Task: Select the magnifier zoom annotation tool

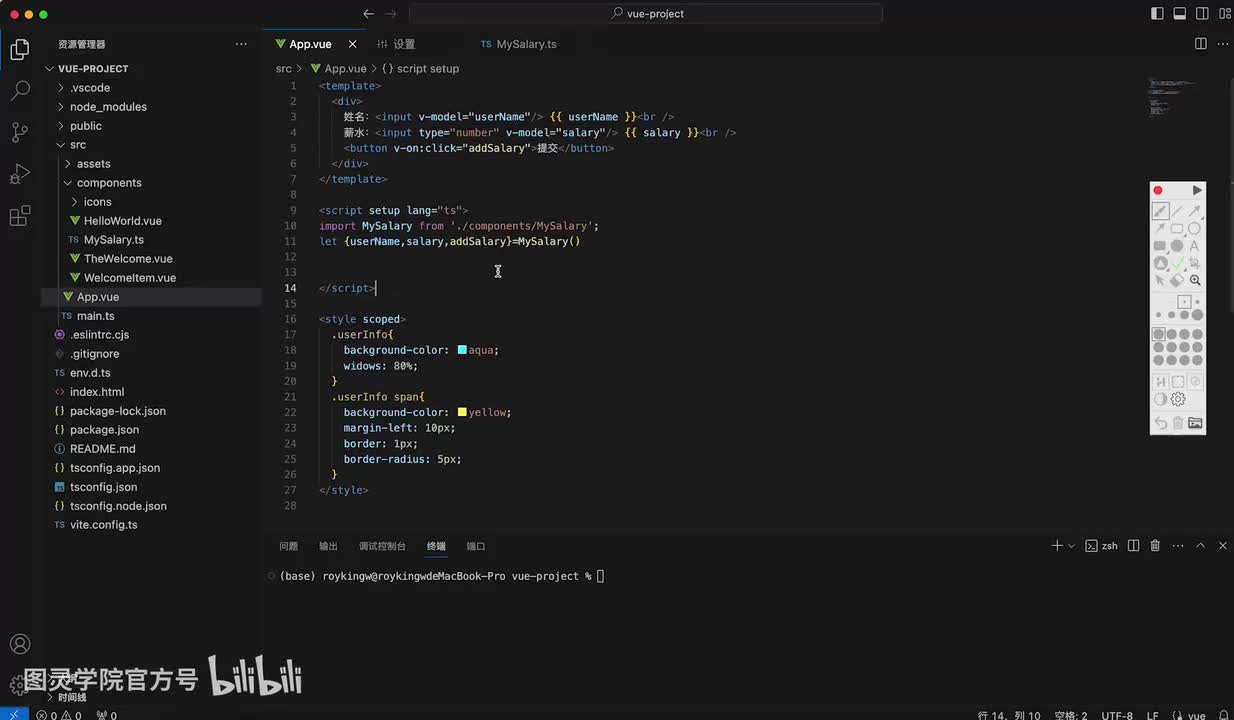Action: [x=1195, y=281]
